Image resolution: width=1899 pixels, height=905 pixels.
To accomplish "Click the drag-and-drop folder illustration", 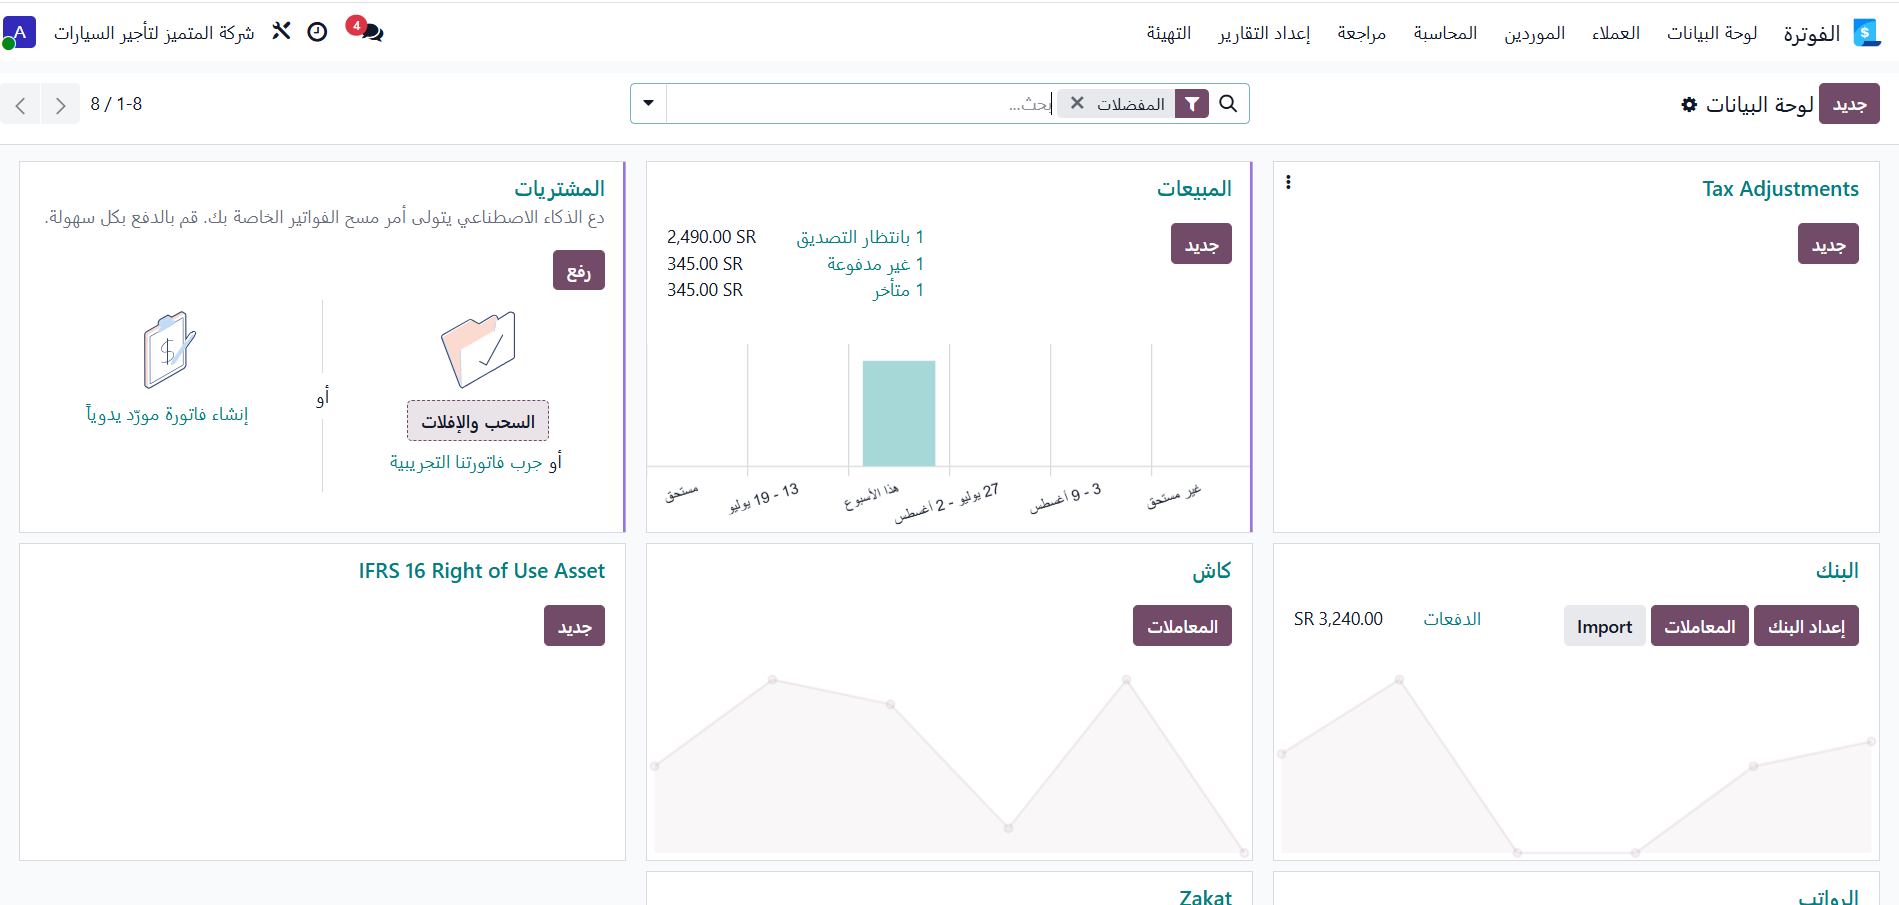I will click(479, 349).
